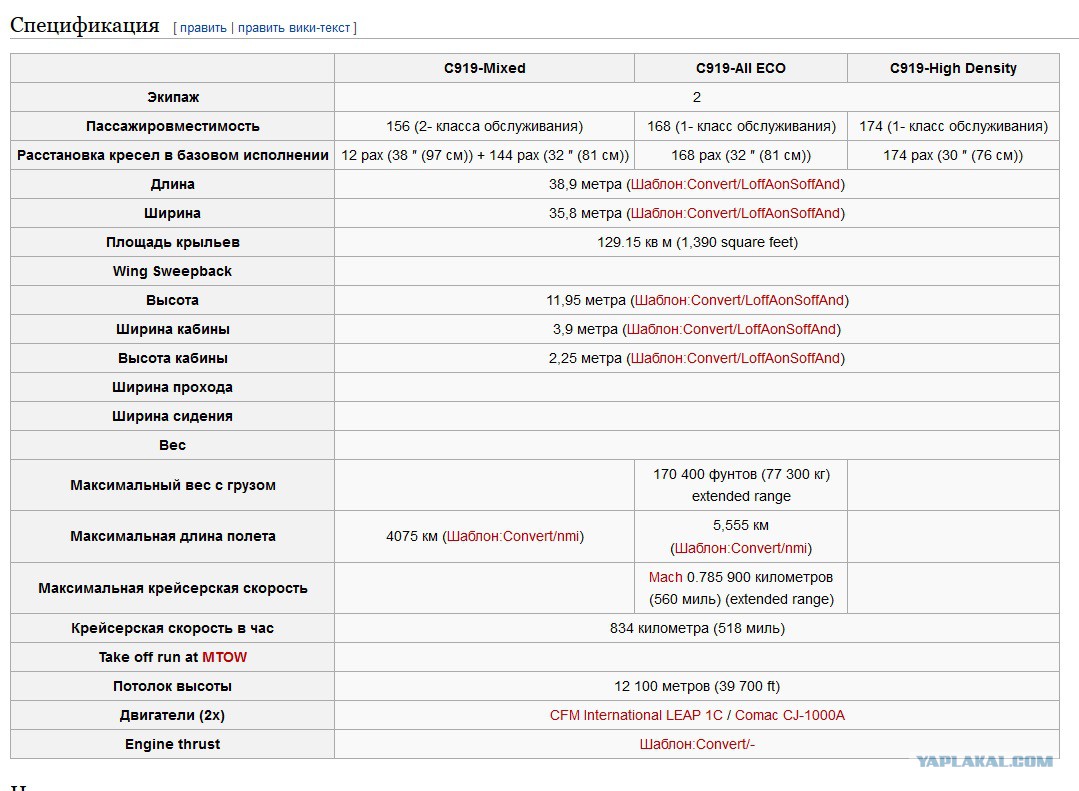Click the template link in Ширина кабины row

click(x=731, y=329)
